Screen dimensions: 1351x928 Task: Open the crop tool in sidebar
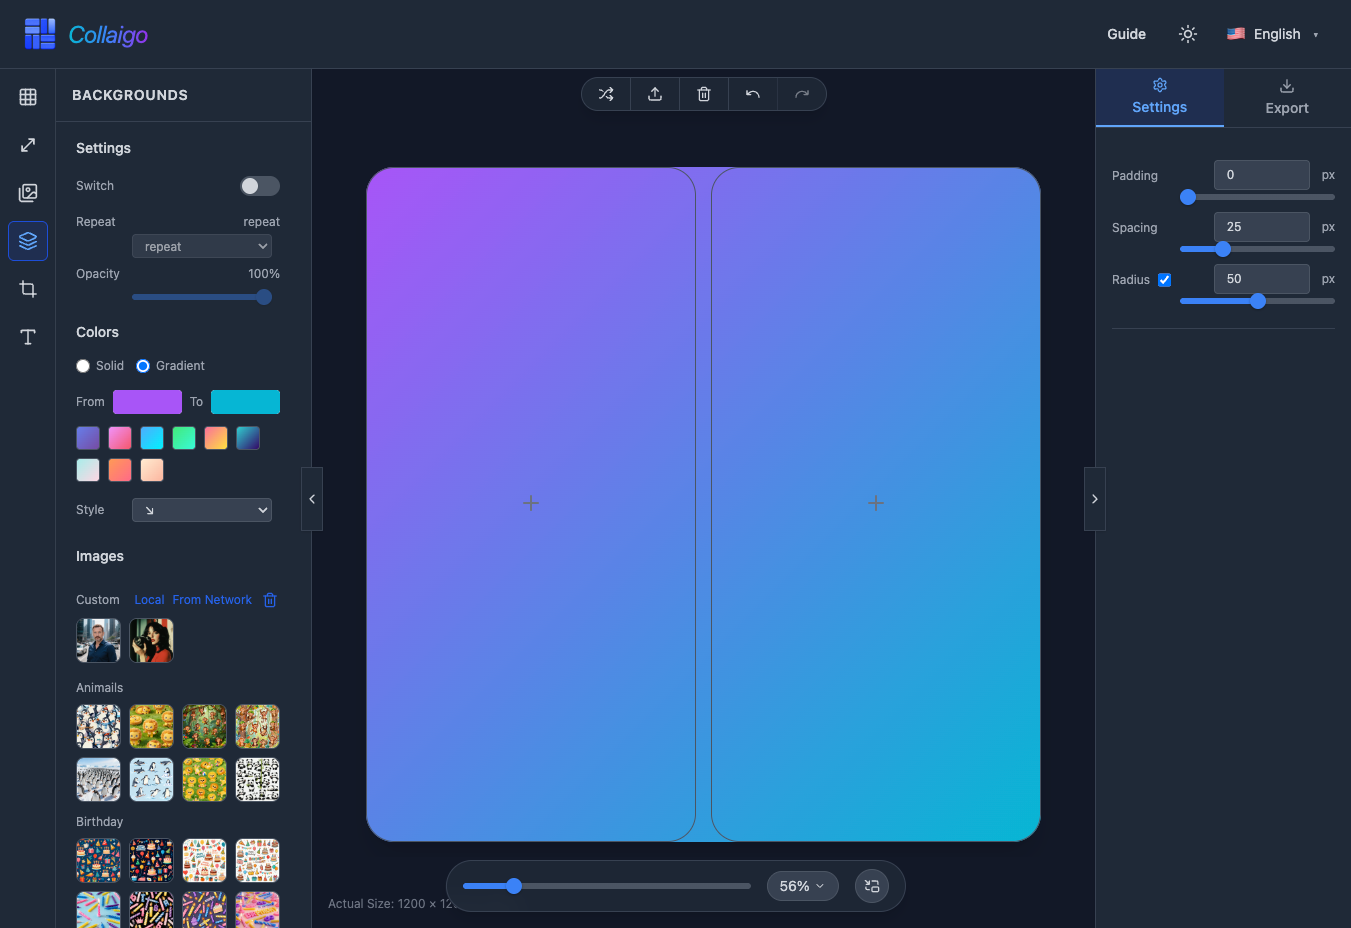(x=28, y=289)
